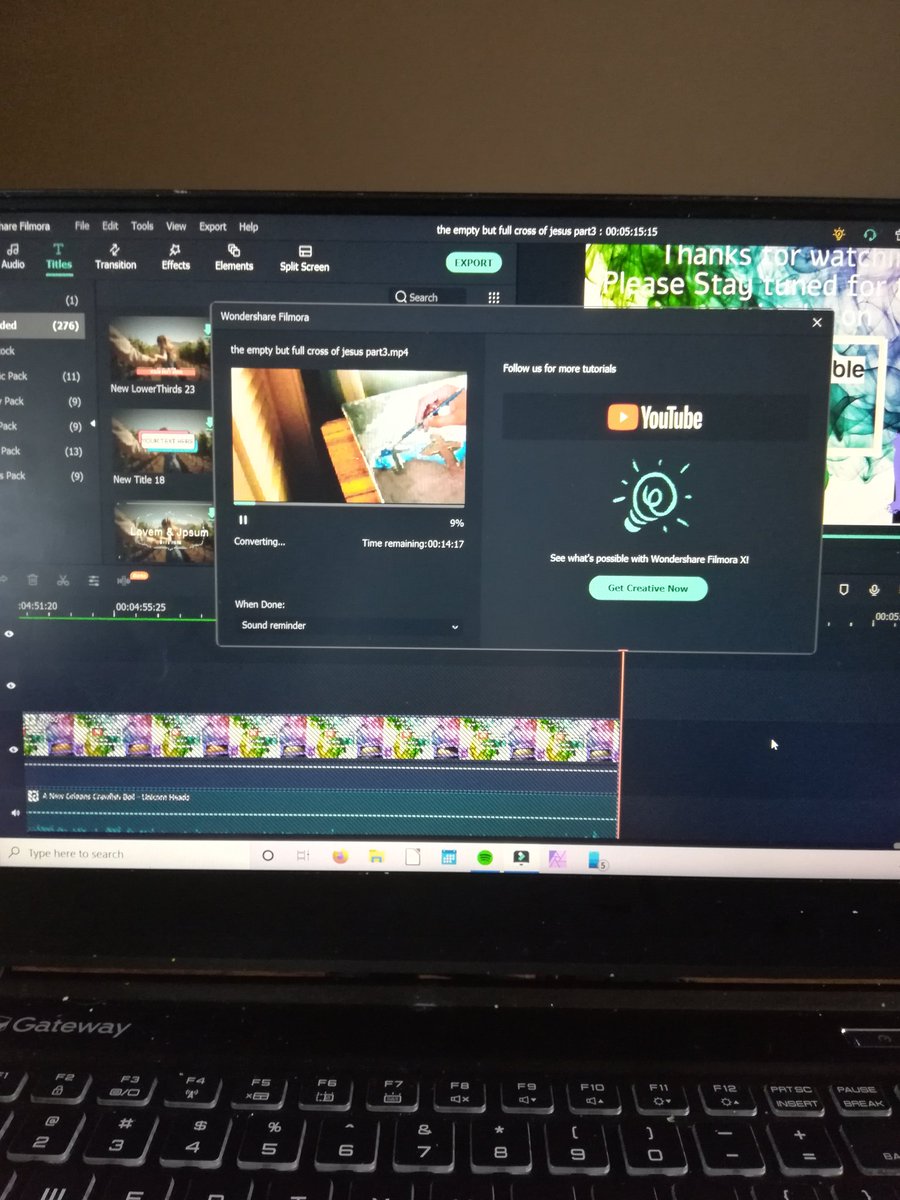Download the New Title 18 preset
This screenshot has height=1200, width=900.
(209, 422)
